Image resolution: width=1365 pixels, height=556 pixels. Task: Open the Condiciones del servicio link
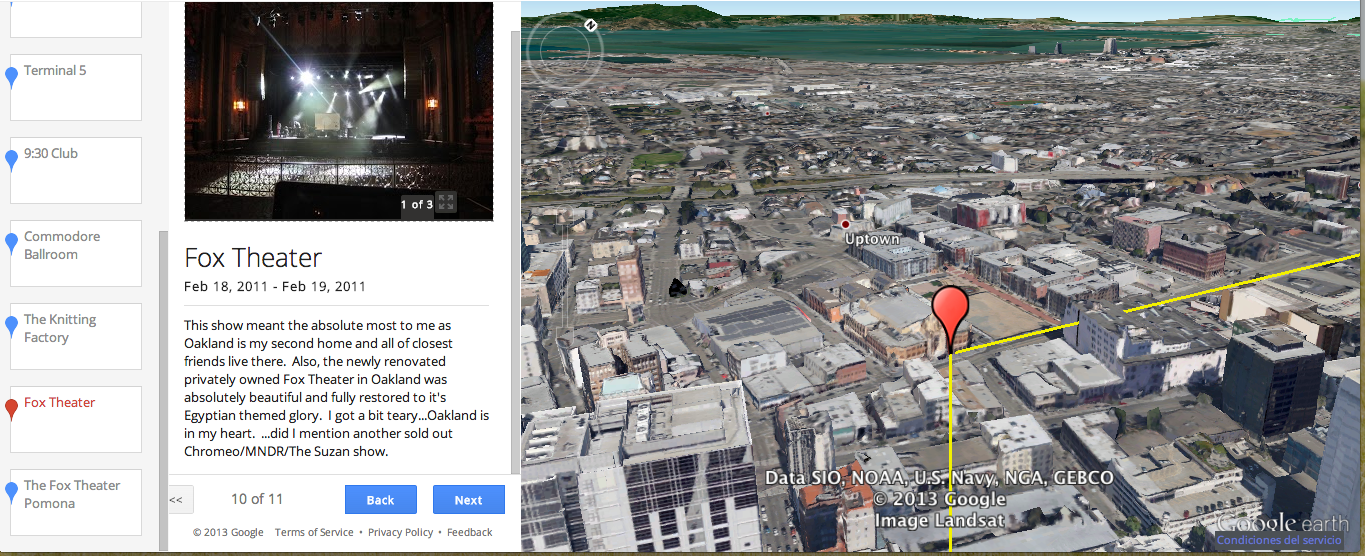1278,541
